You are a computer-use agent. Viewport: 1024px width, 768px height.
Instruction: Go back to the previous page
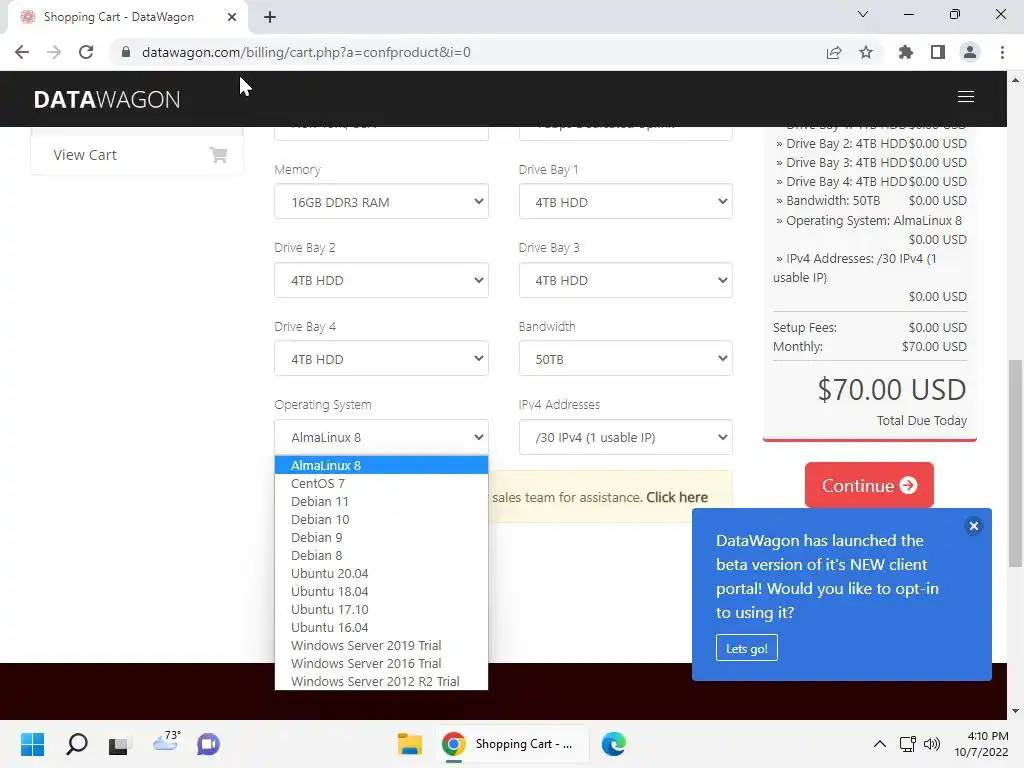tap(22, 52)
